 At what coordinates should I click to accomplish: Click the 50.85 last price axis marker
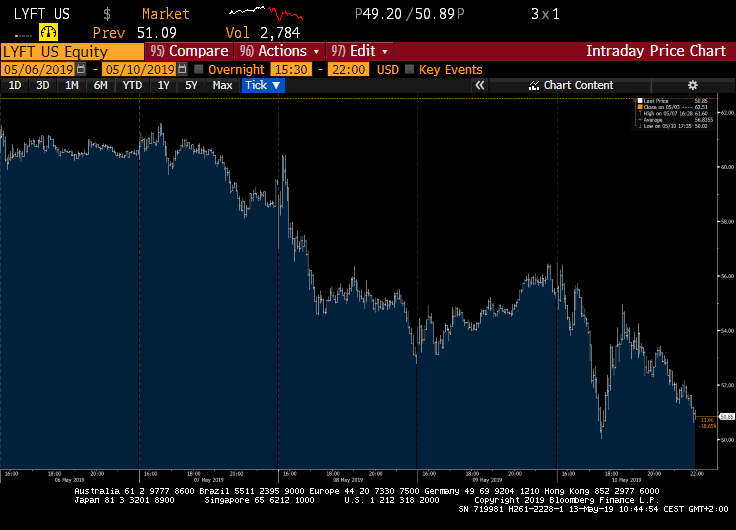tap(727, 416)
